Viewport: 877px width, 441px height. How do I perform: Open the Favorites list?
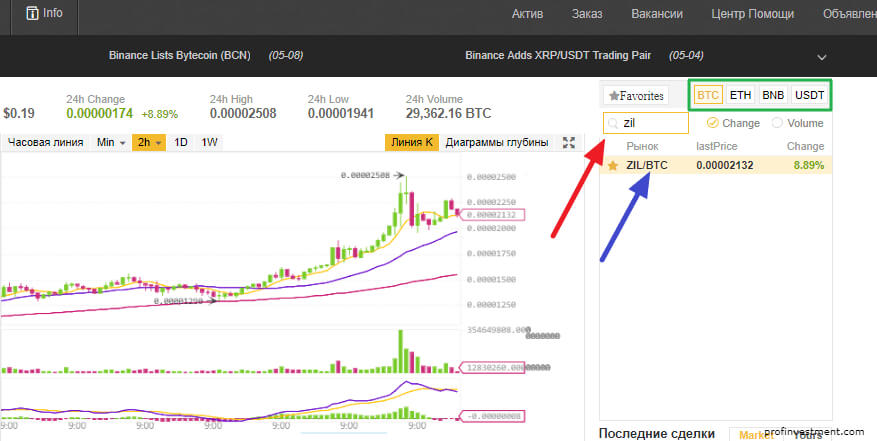pos(636,96)
